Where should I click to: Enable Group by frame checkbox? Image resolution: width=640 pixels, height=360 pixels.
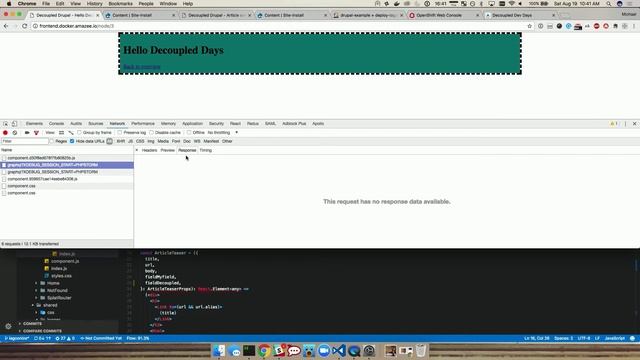click(79, 133)
